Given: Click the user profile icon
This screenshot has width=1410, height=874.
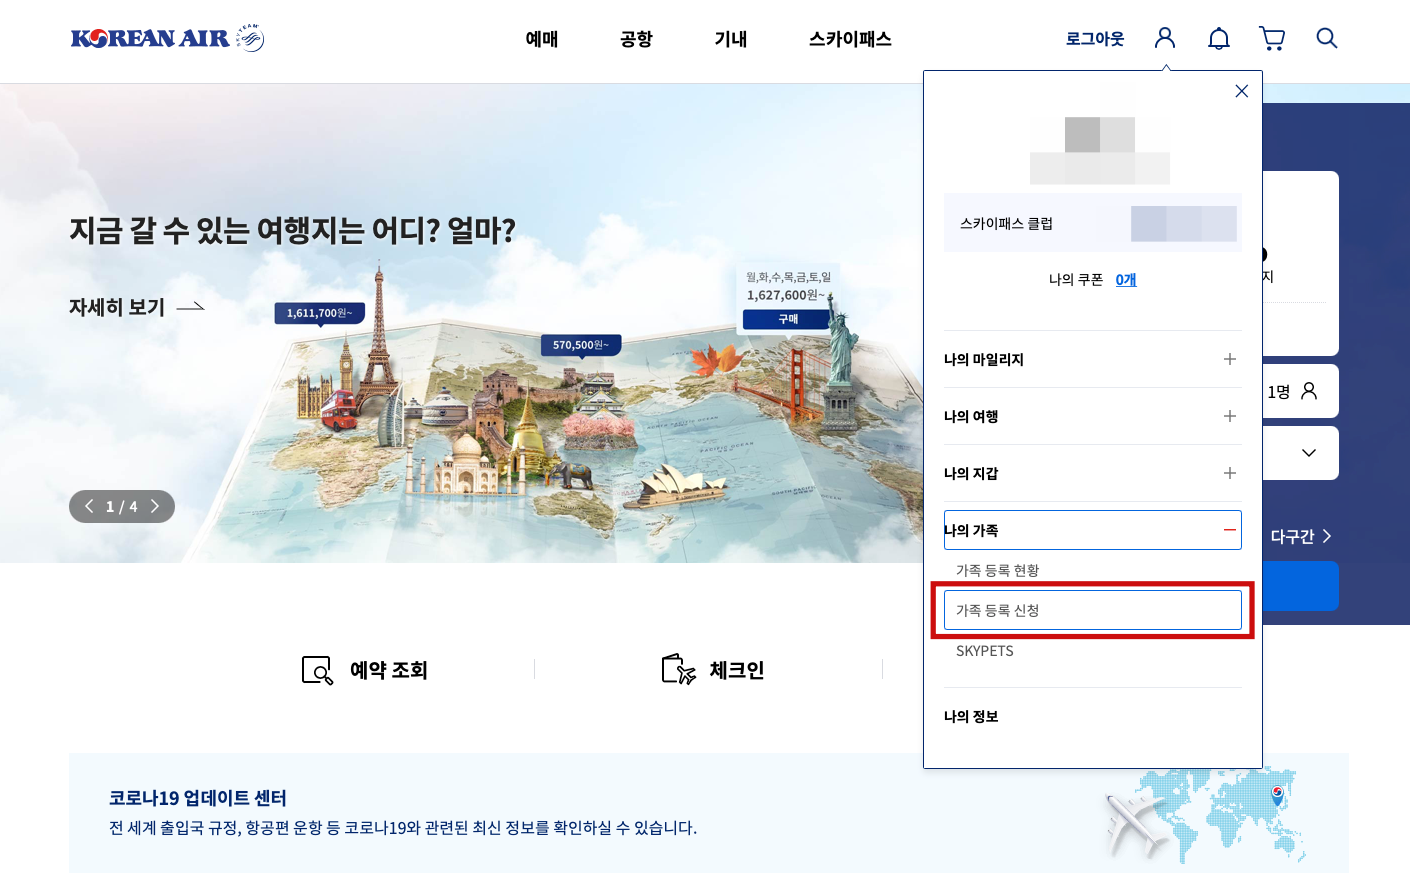Looking at the screenshot, I should tap(1164, 38).
